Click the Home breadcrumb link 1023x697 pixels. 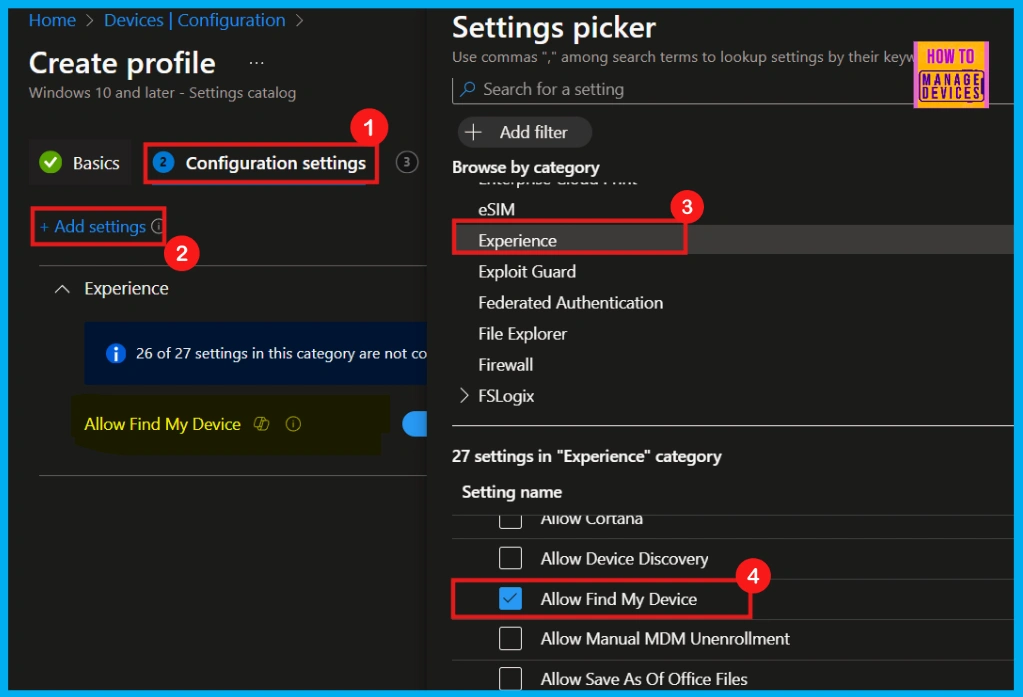tap(52, 20)
